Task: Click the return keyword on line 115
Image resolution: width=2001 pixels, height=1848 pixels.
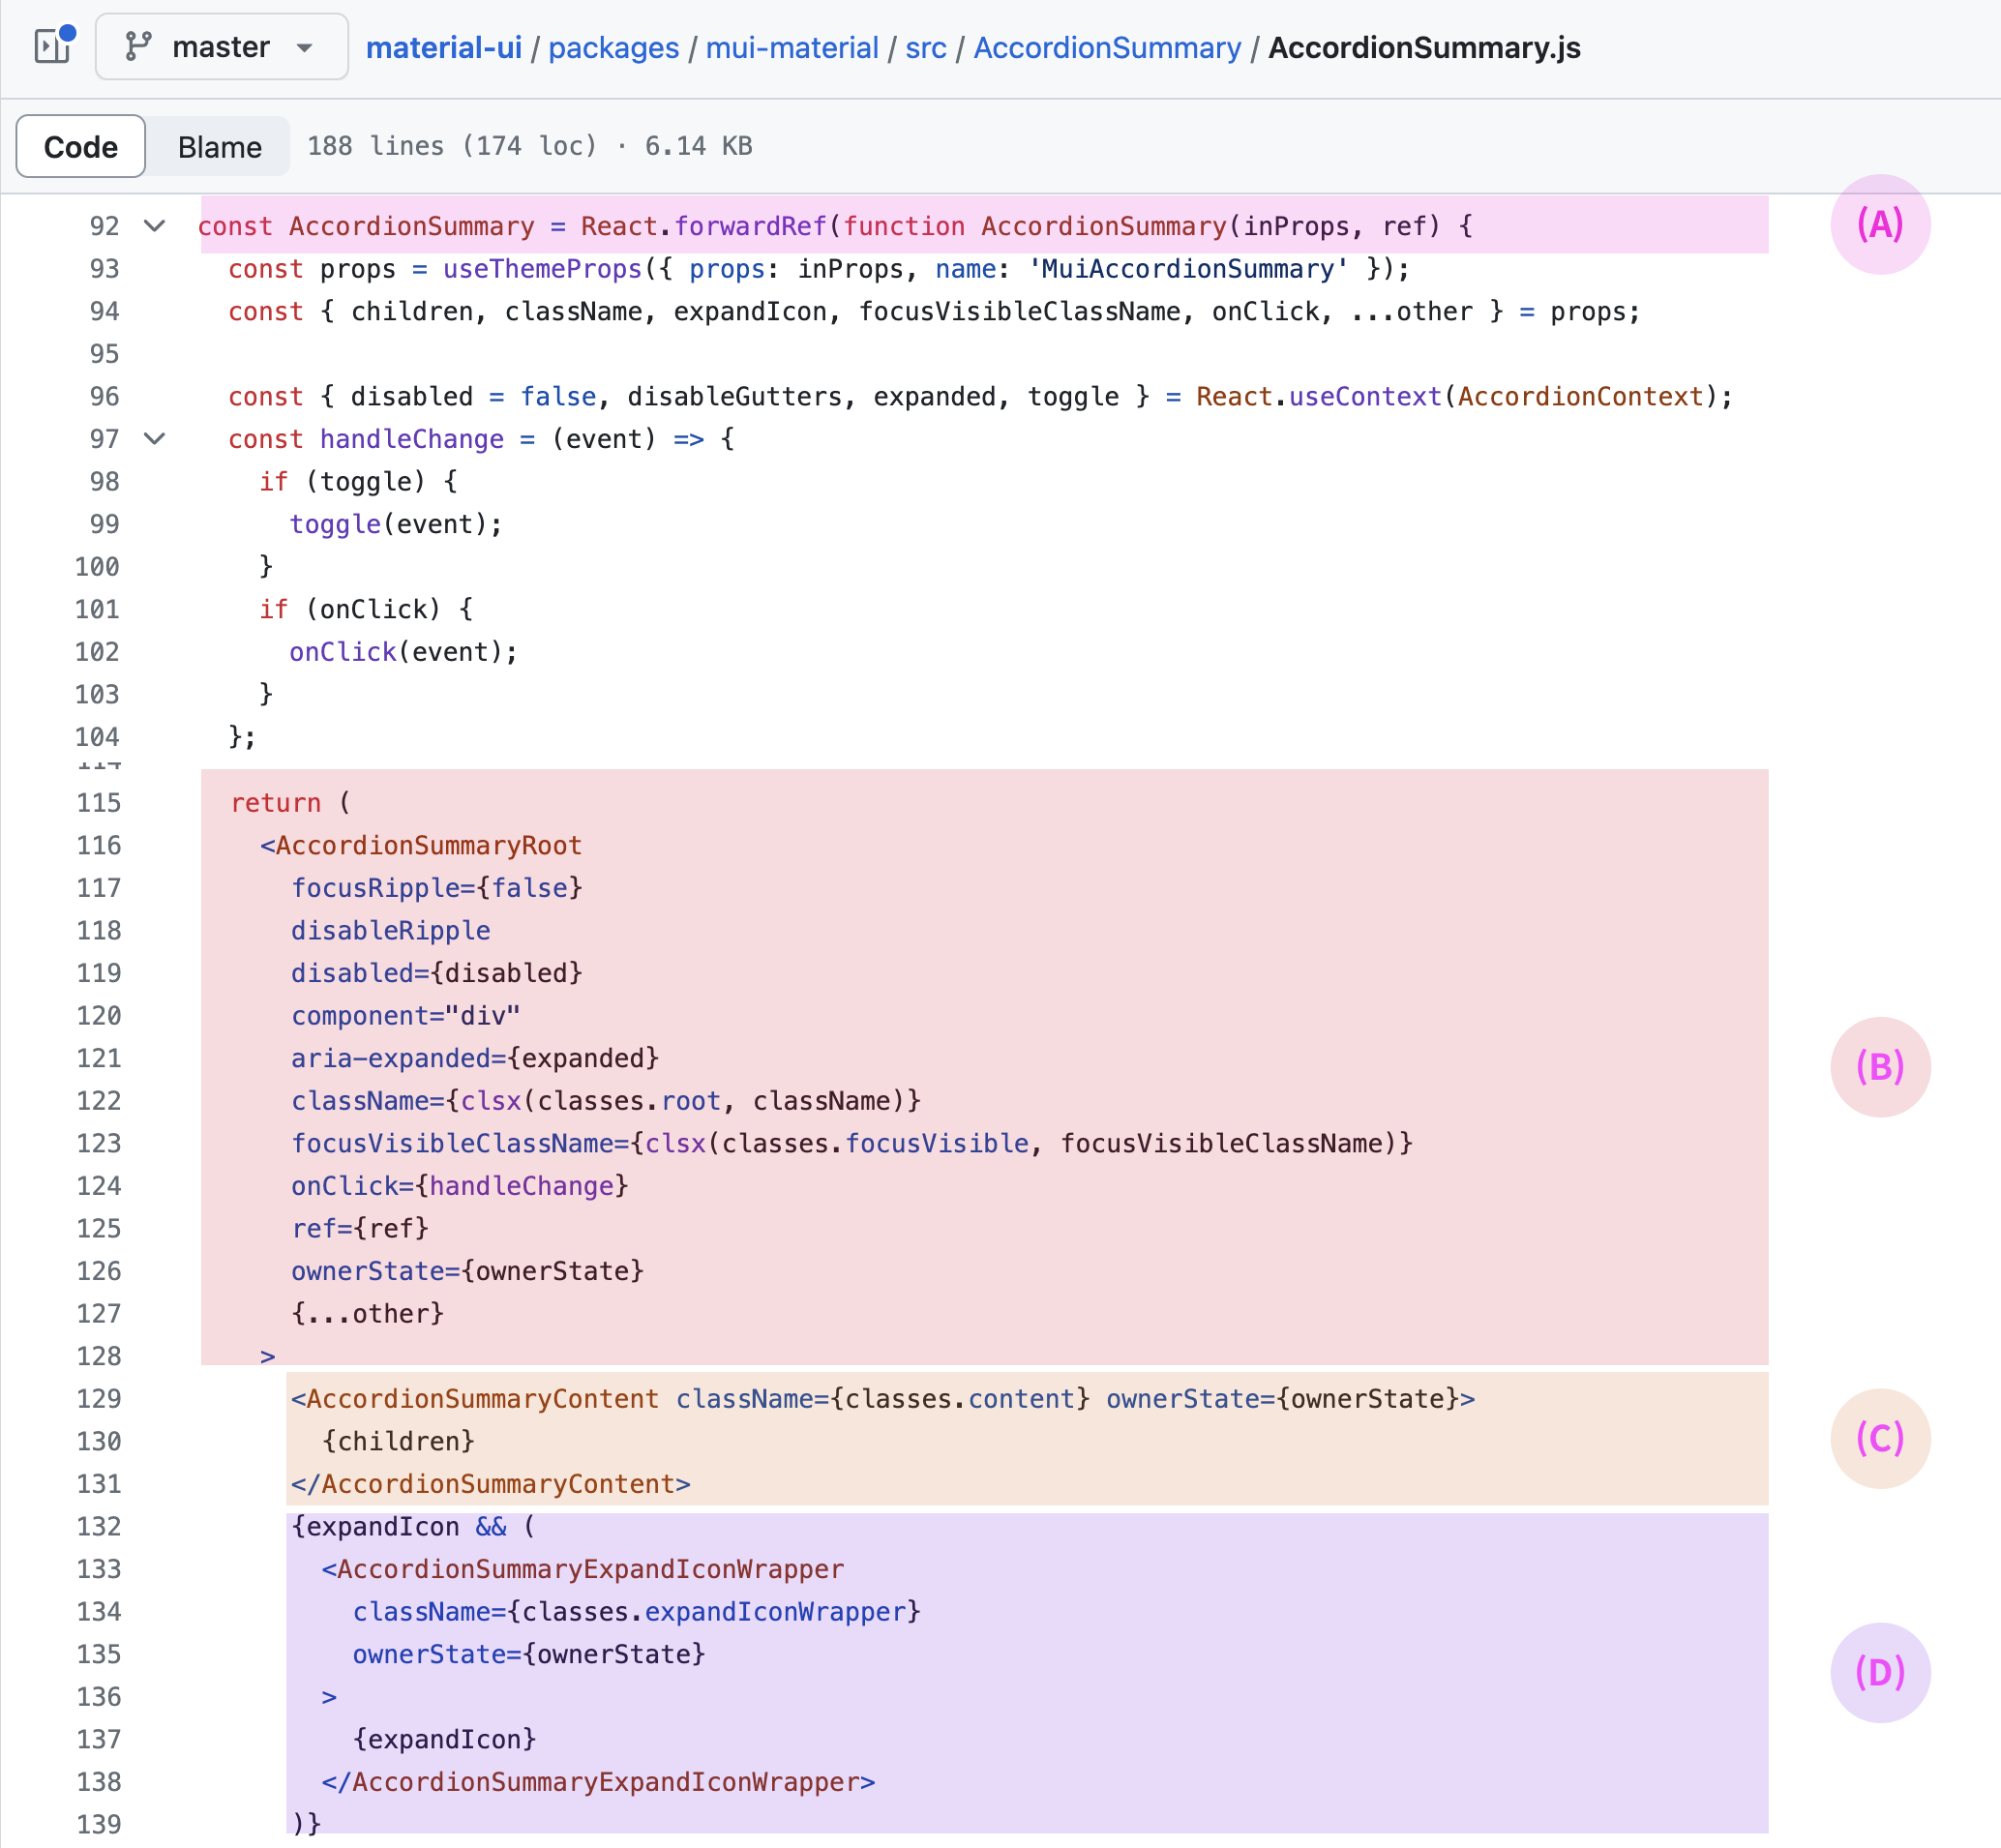Action: pos(276,803)
